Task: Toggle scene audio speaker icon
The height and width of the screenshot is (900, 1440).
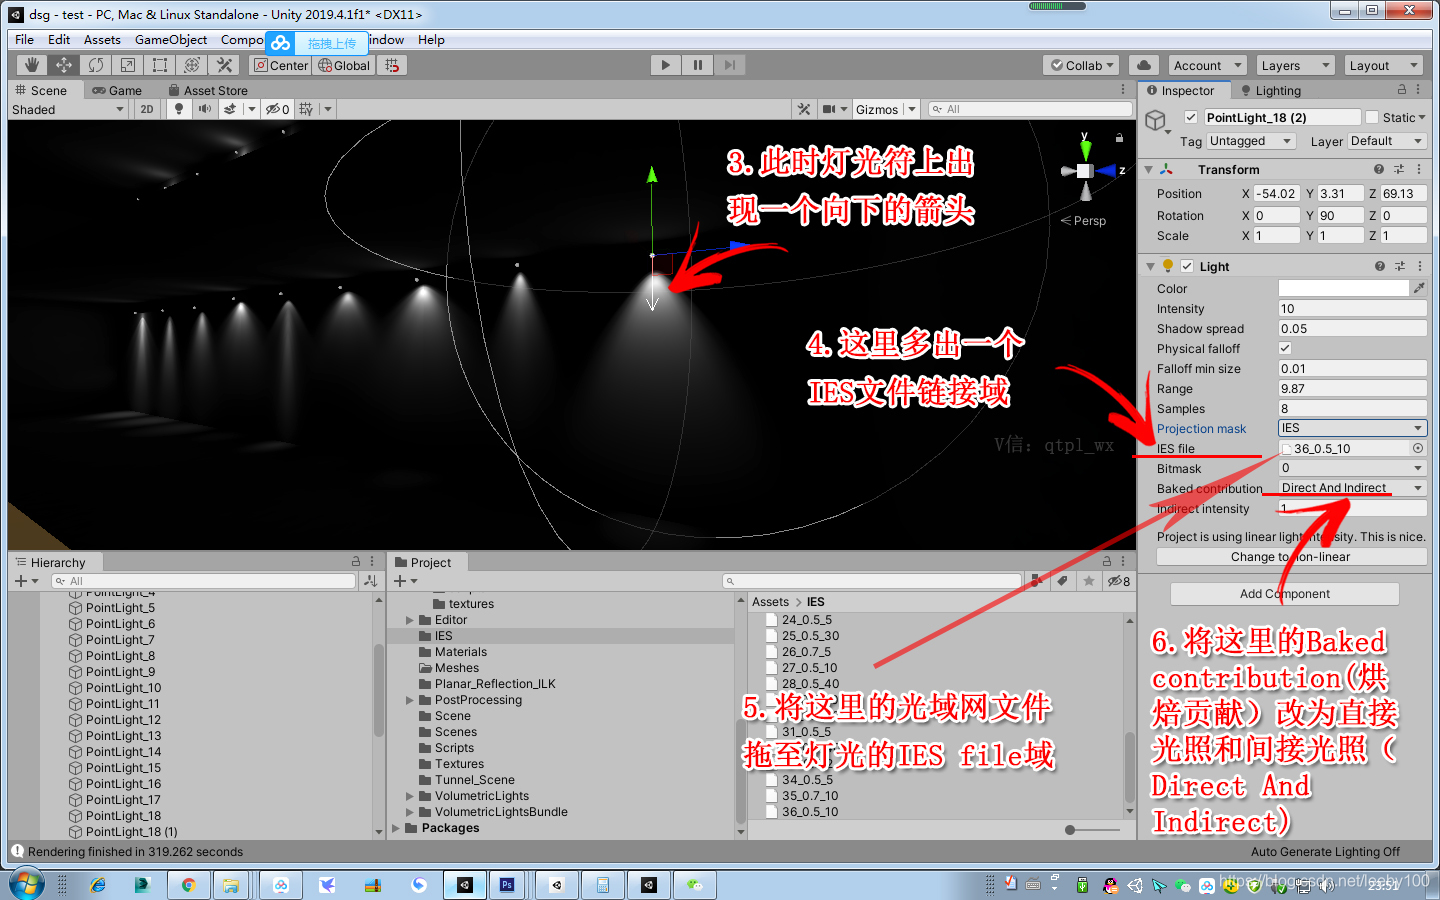Action: click(x=205, y=109)
